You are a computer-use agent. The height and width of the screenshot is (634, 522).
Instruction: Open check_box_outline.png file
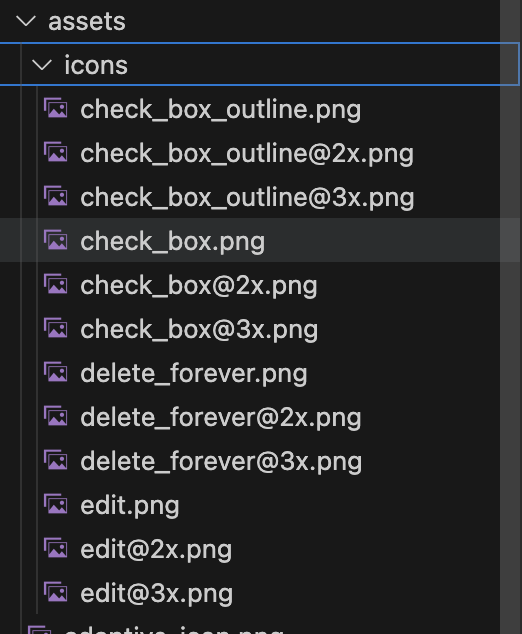220,110
